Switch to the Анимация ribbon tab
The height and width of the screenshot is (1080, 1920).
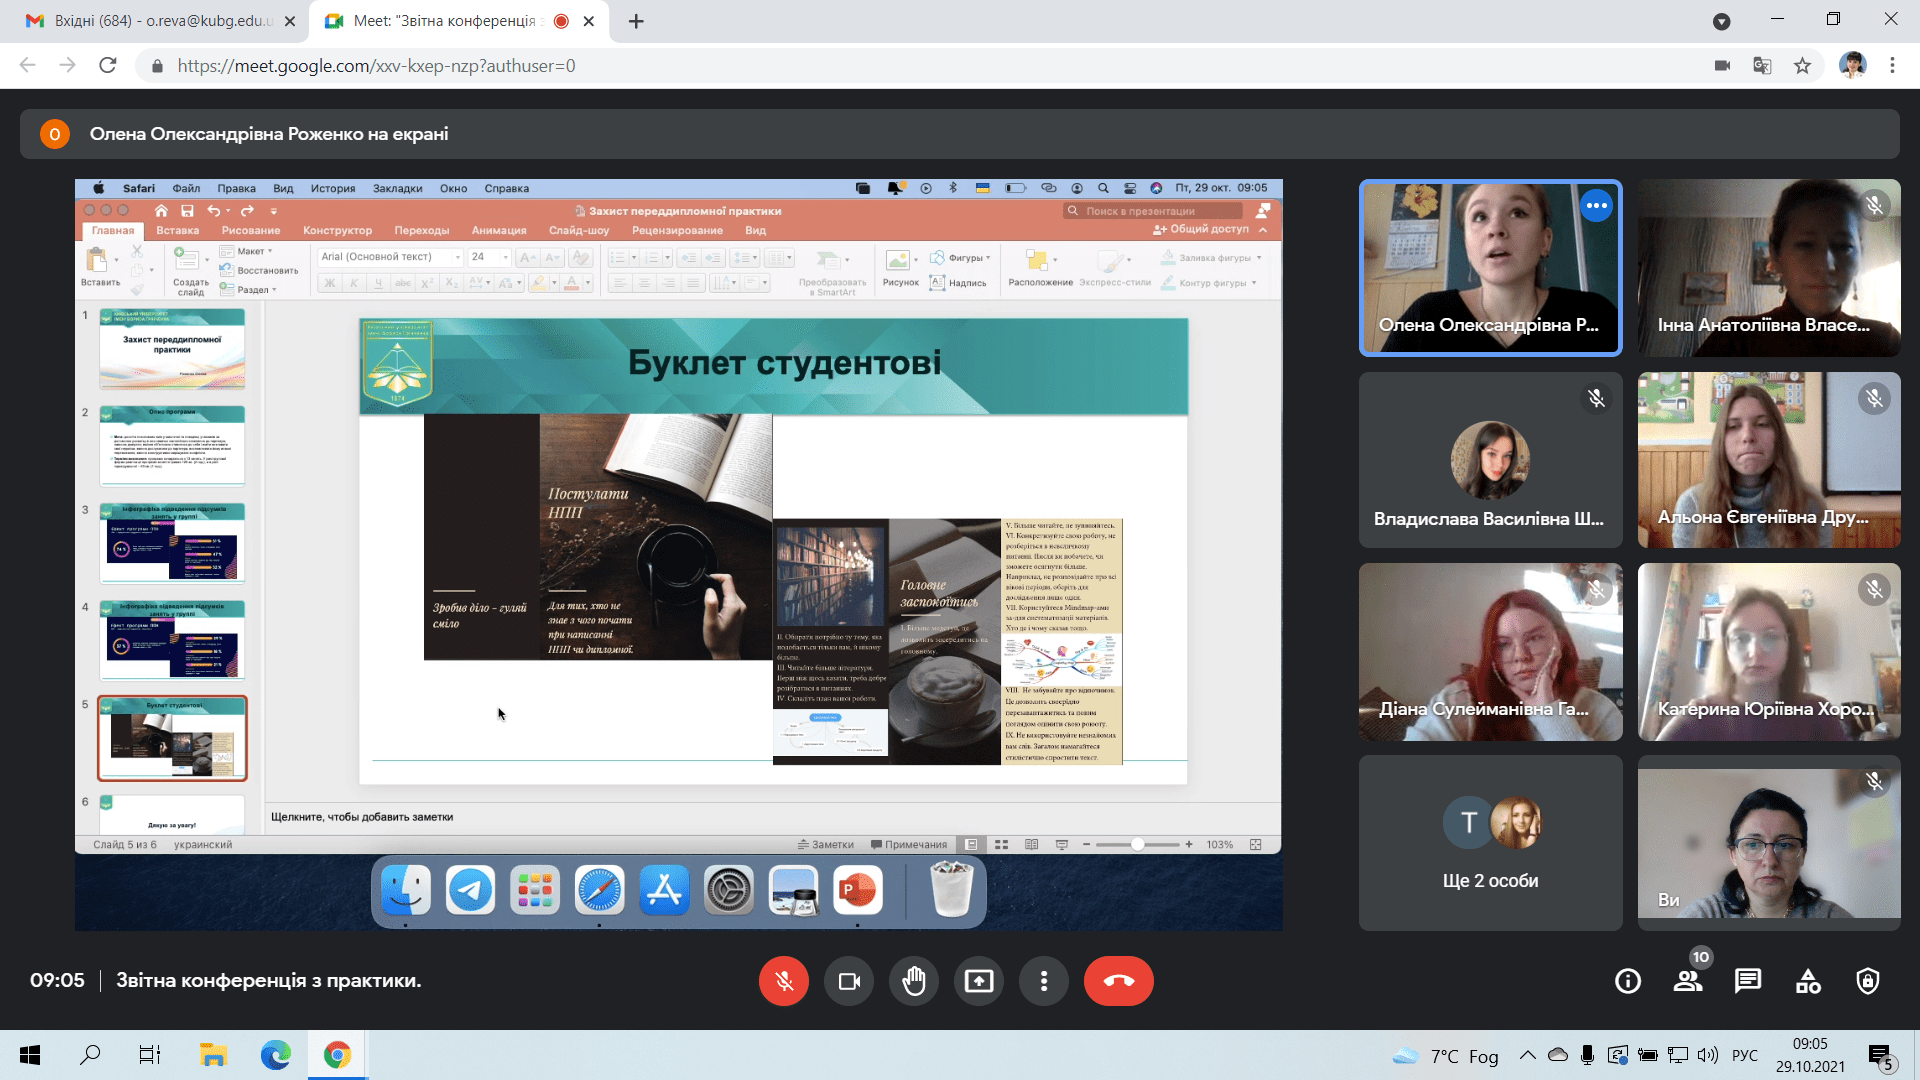[x=499, y=230]
